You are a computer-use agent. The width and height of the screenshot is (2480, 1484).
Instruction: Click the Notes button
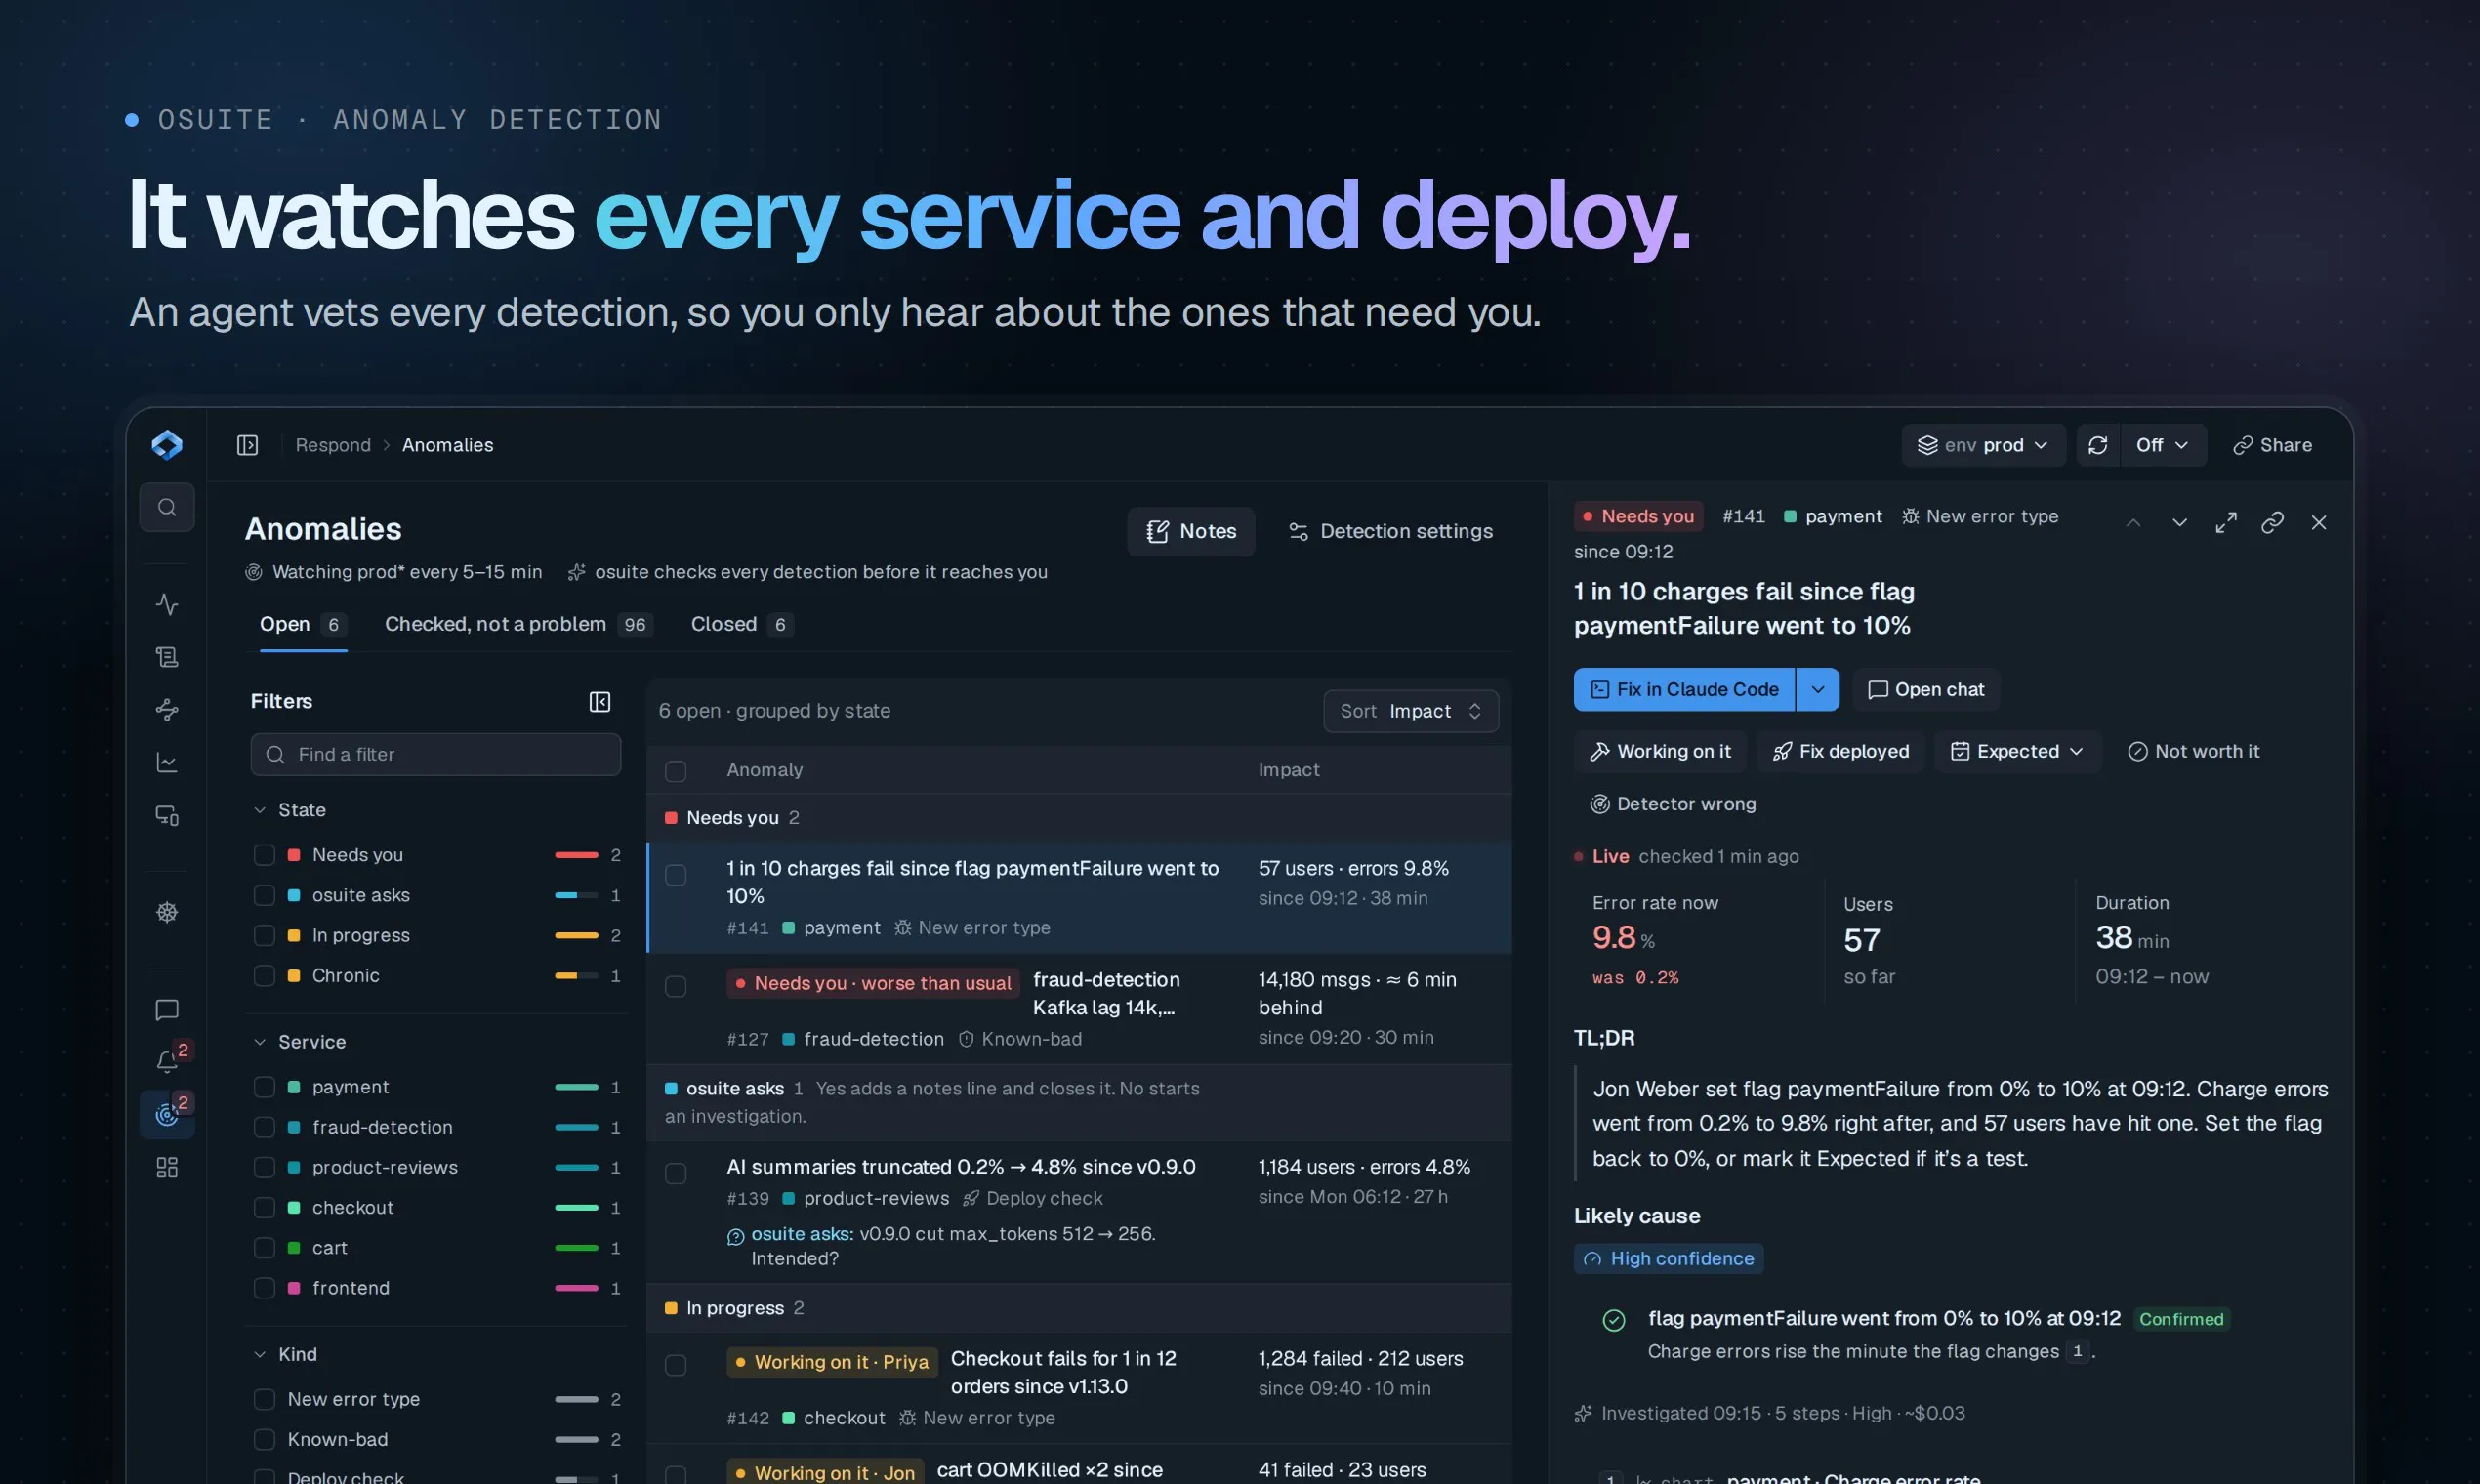point(1191,532)
